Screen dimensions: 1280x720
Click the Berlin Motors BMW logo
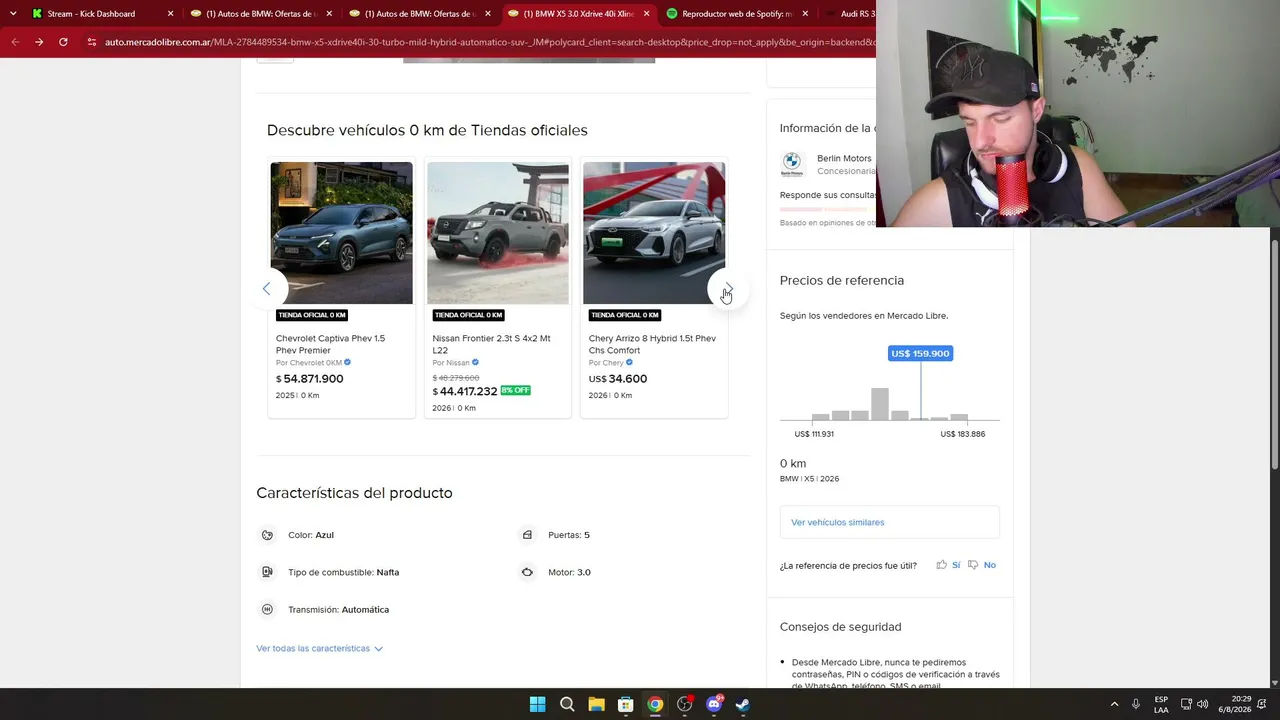(x=792, y=164)
